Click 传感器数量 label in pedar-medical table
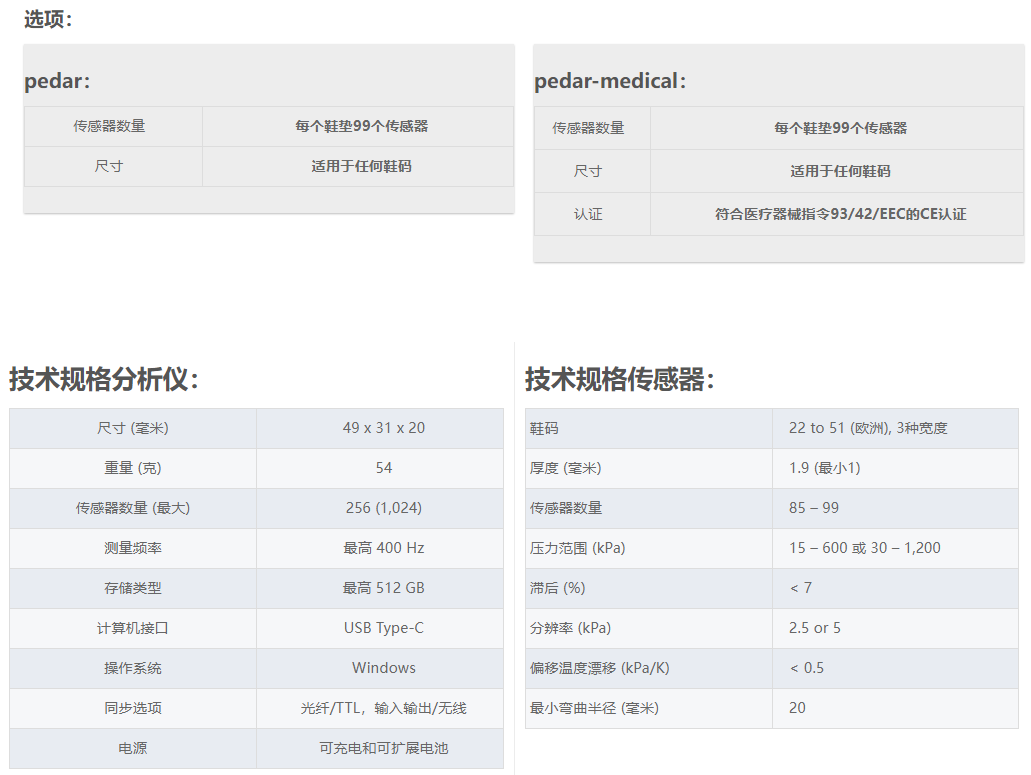The image size is (1031, 775). [x=588, y=128]
